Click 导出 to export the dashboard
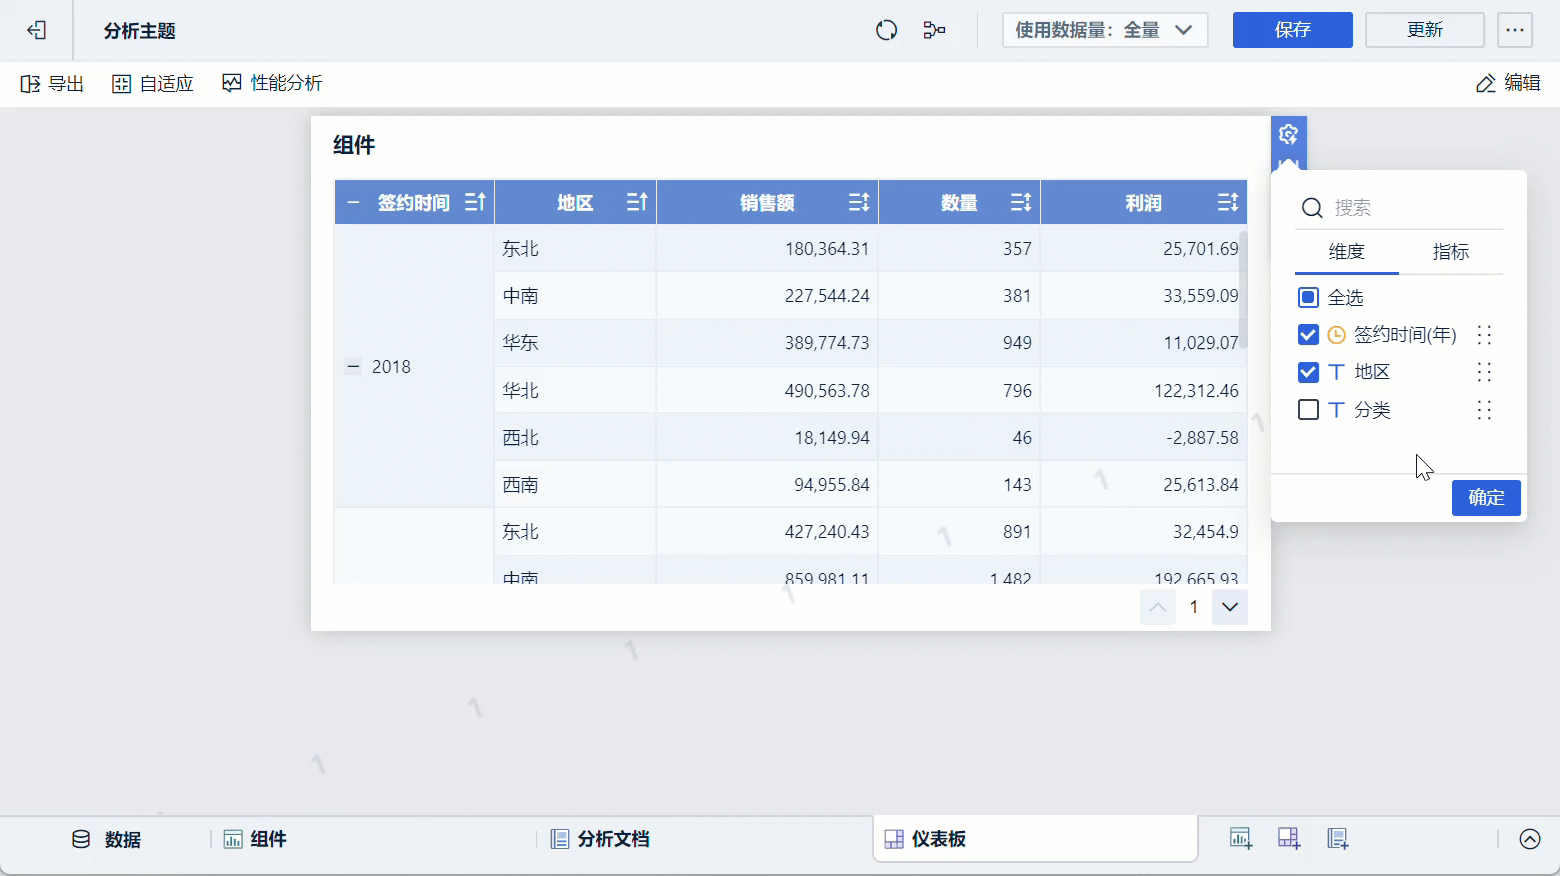1560x876 pixels. (52, 84)
